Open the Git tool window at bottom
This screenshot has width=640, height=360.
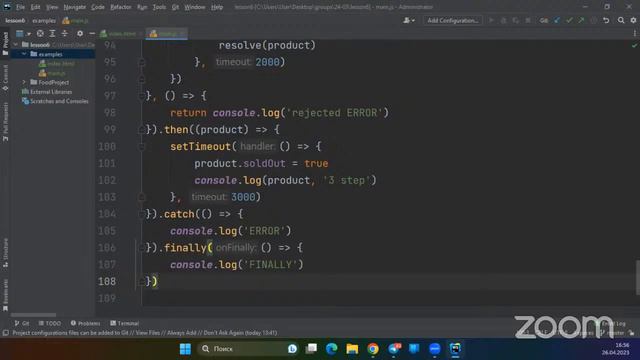click(22, 323)
